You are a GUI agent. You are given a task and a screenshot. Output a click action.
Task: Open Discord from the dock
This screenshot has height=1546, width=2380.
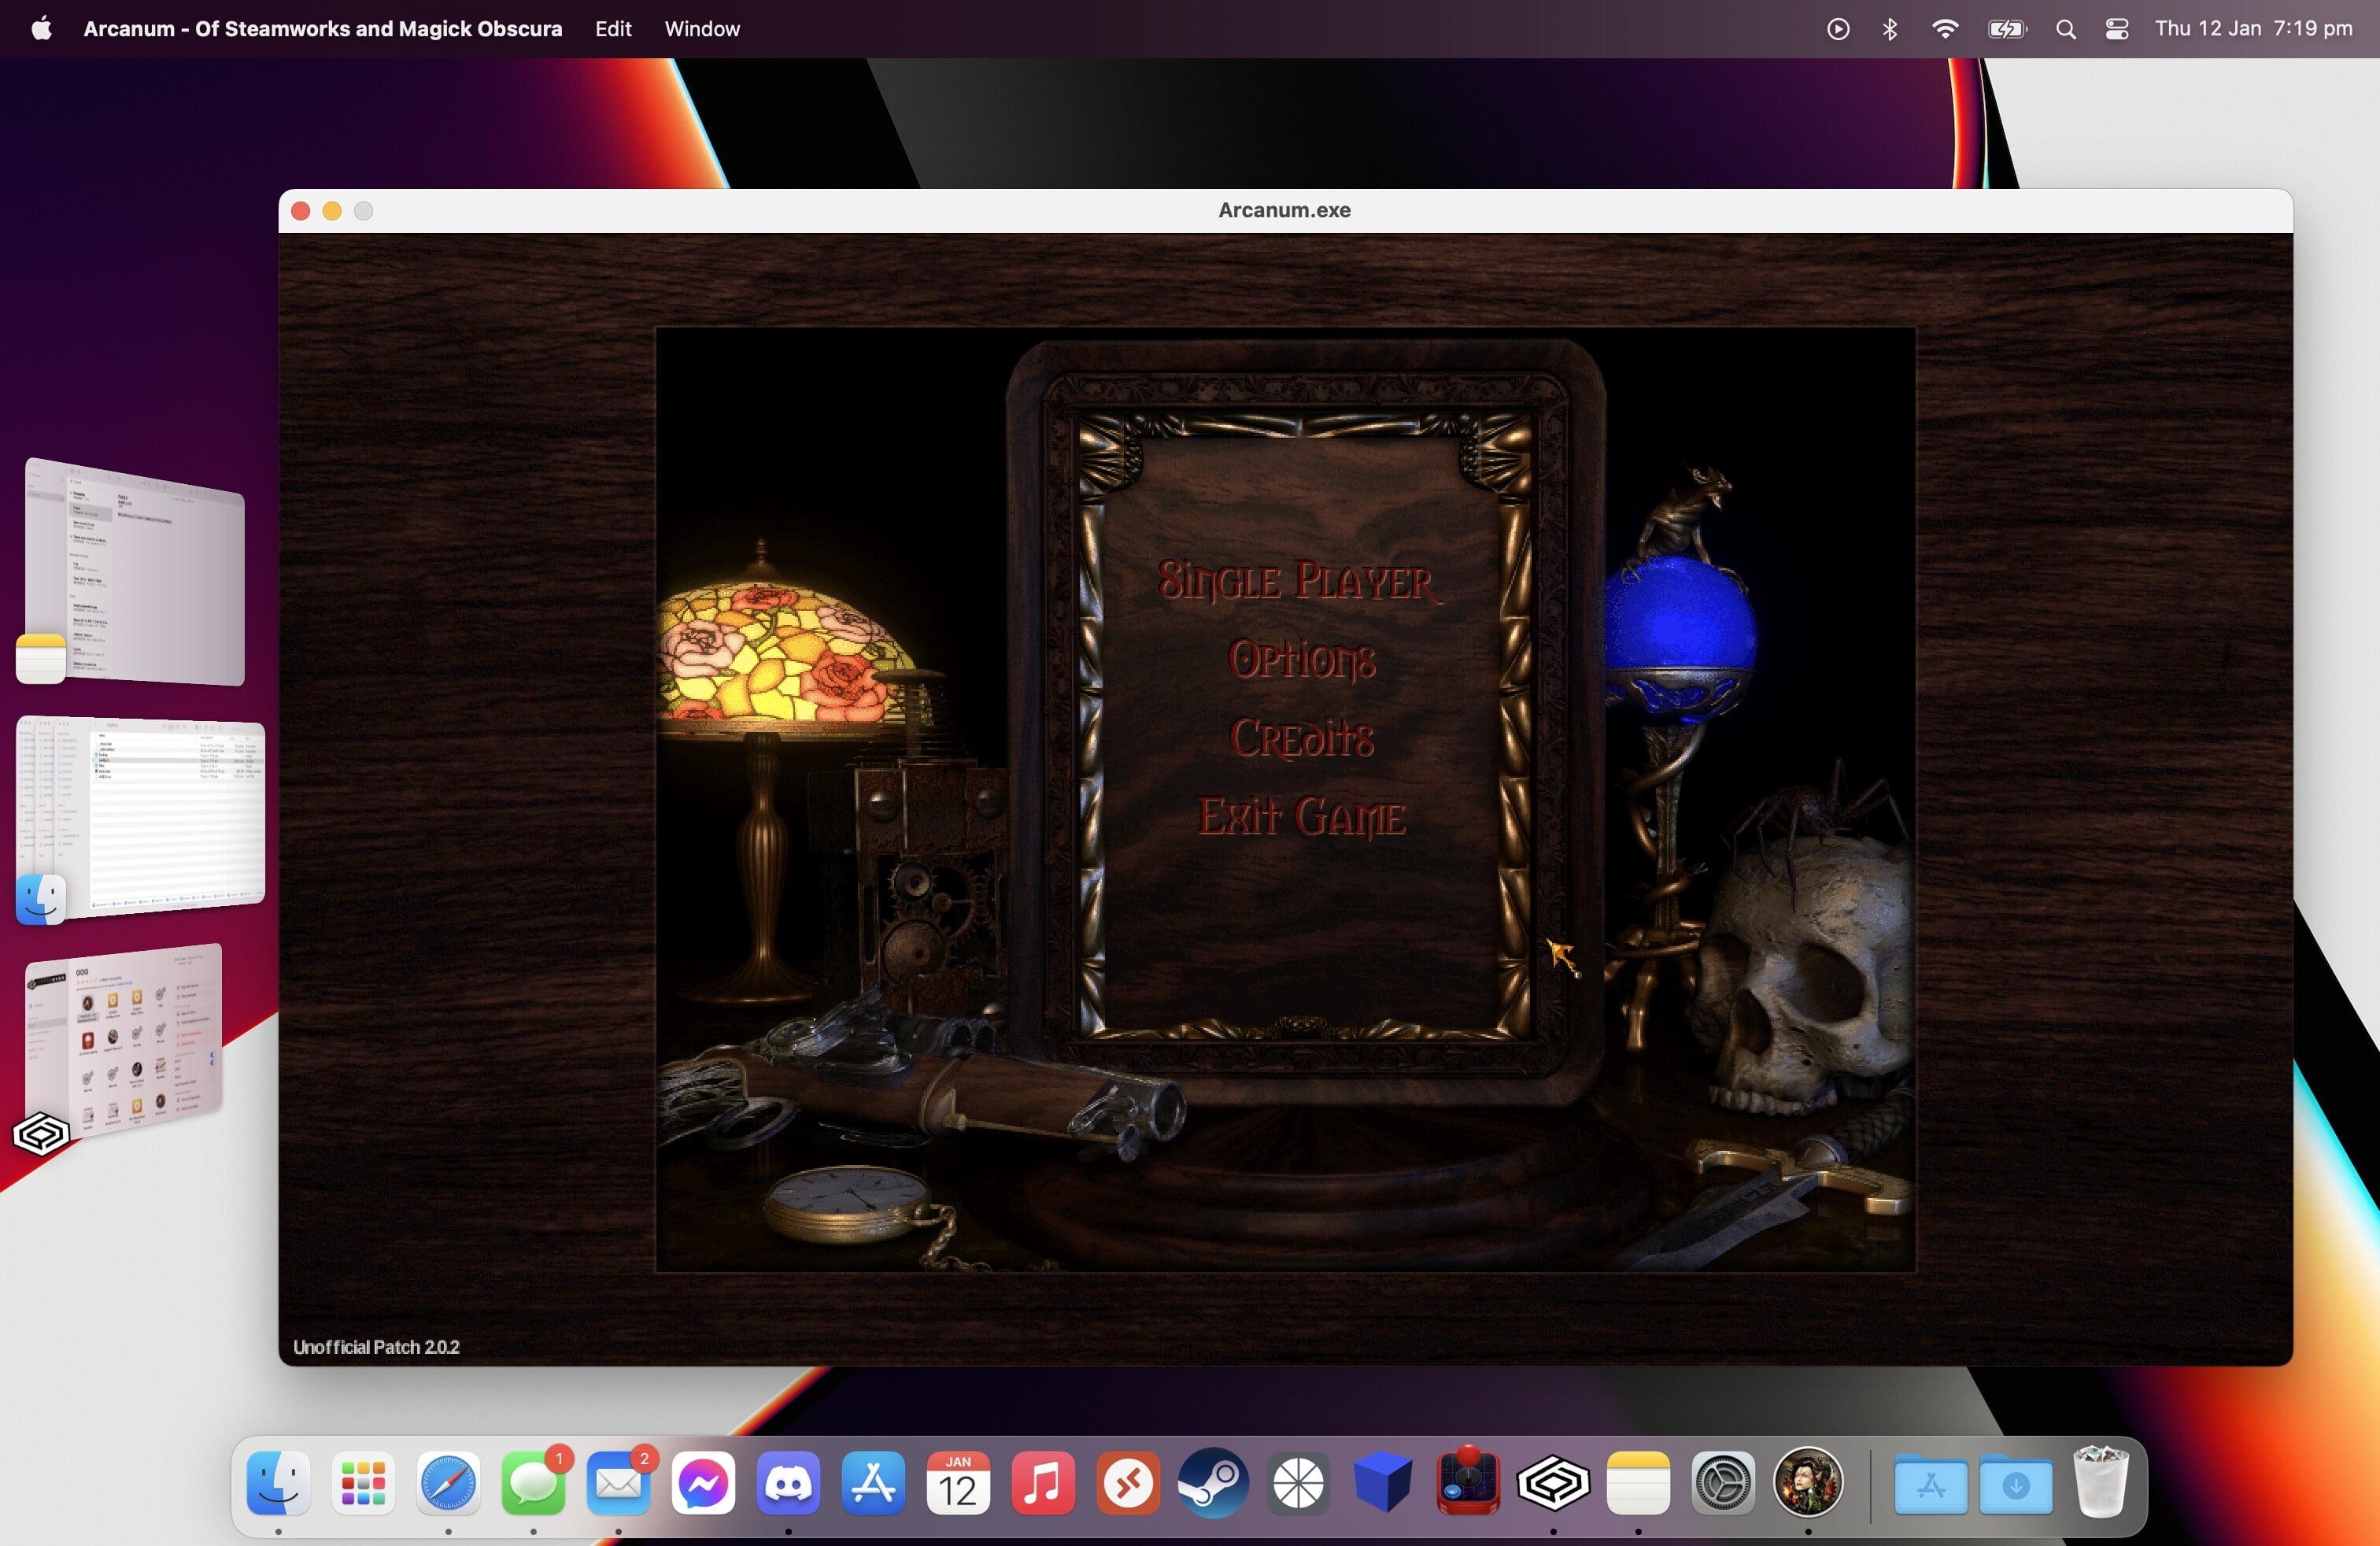pyautogui.click(x=788, y=1483)
